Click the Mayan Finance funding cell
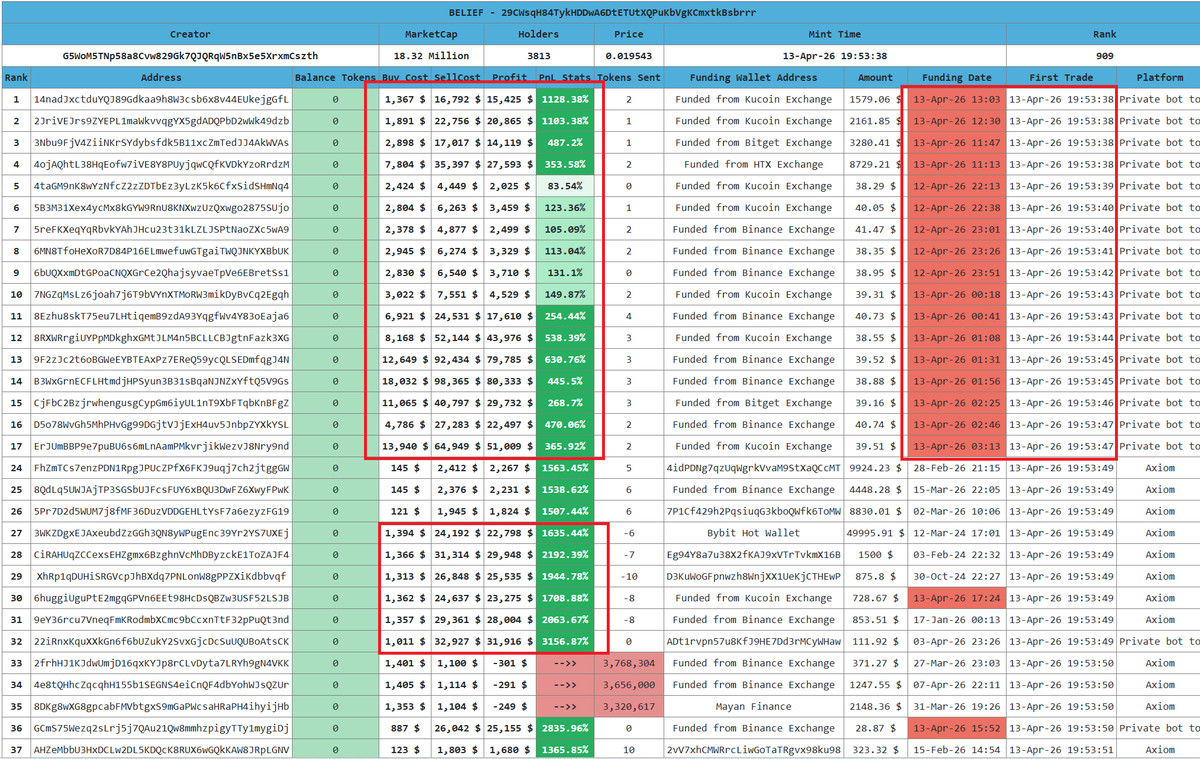1200x759 pixels. coord(753,706)
